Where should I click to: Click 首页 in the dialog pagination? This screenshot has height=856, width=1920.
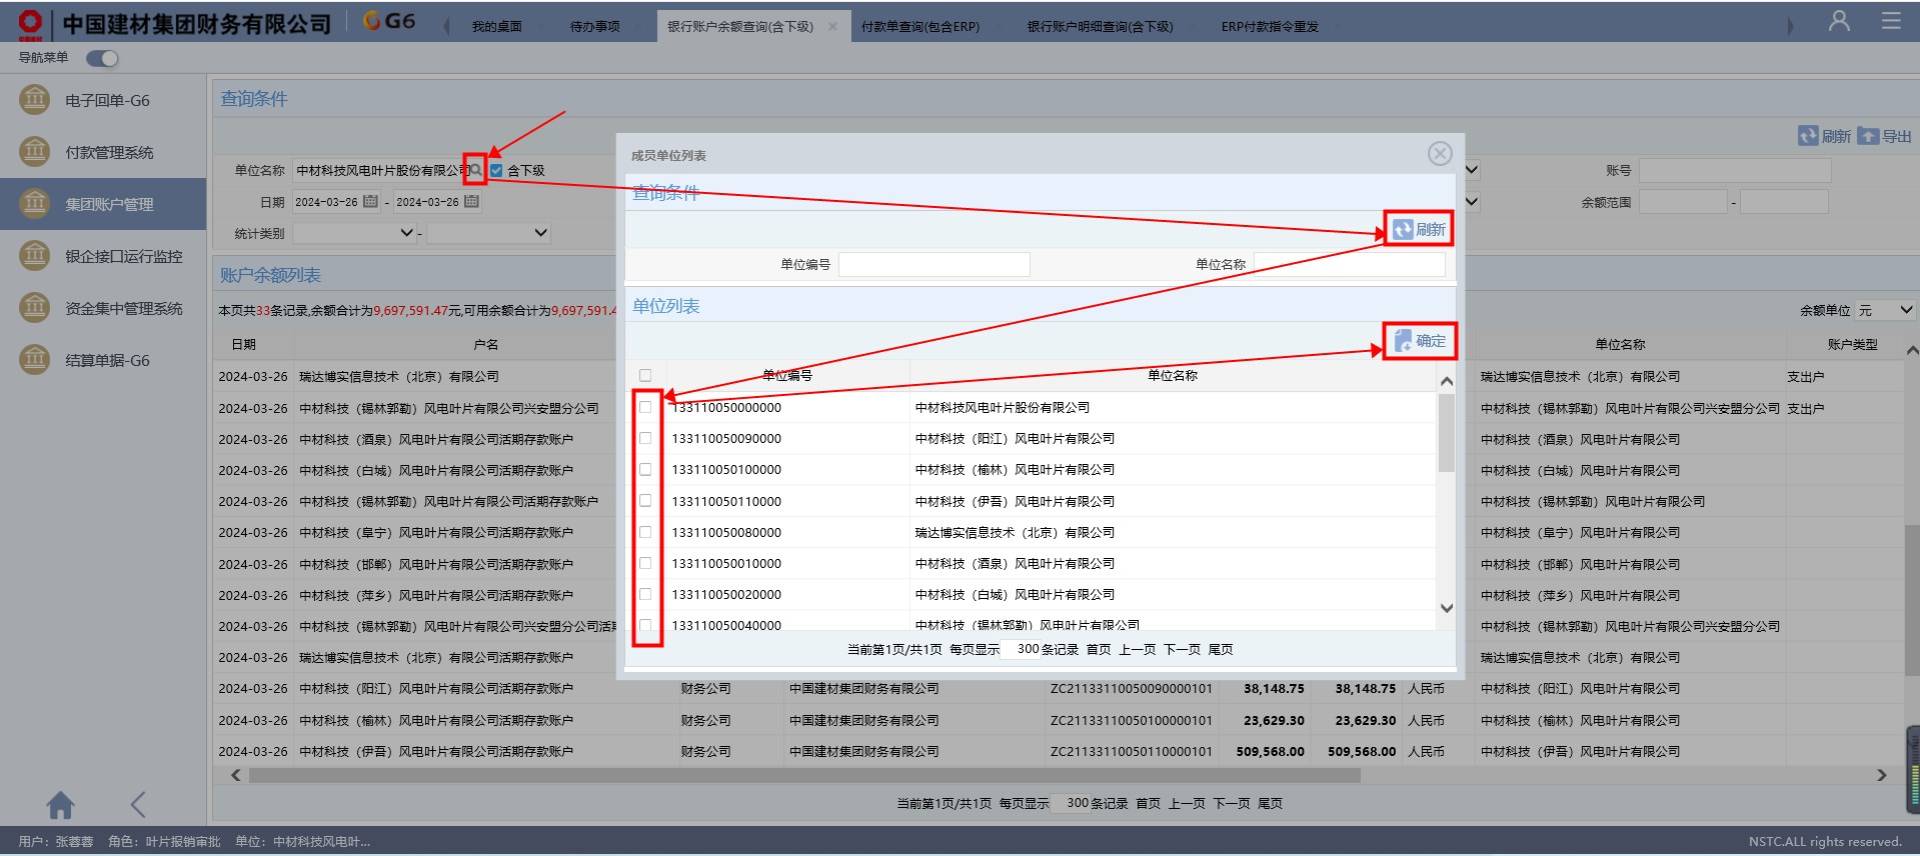(x=1099, y=650)
